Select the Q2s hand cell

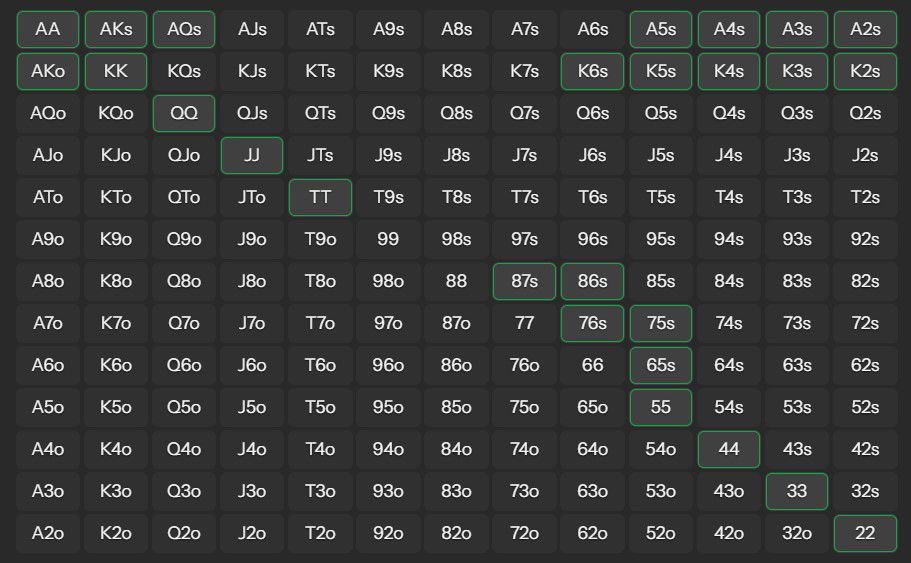(x=865, y=114)
